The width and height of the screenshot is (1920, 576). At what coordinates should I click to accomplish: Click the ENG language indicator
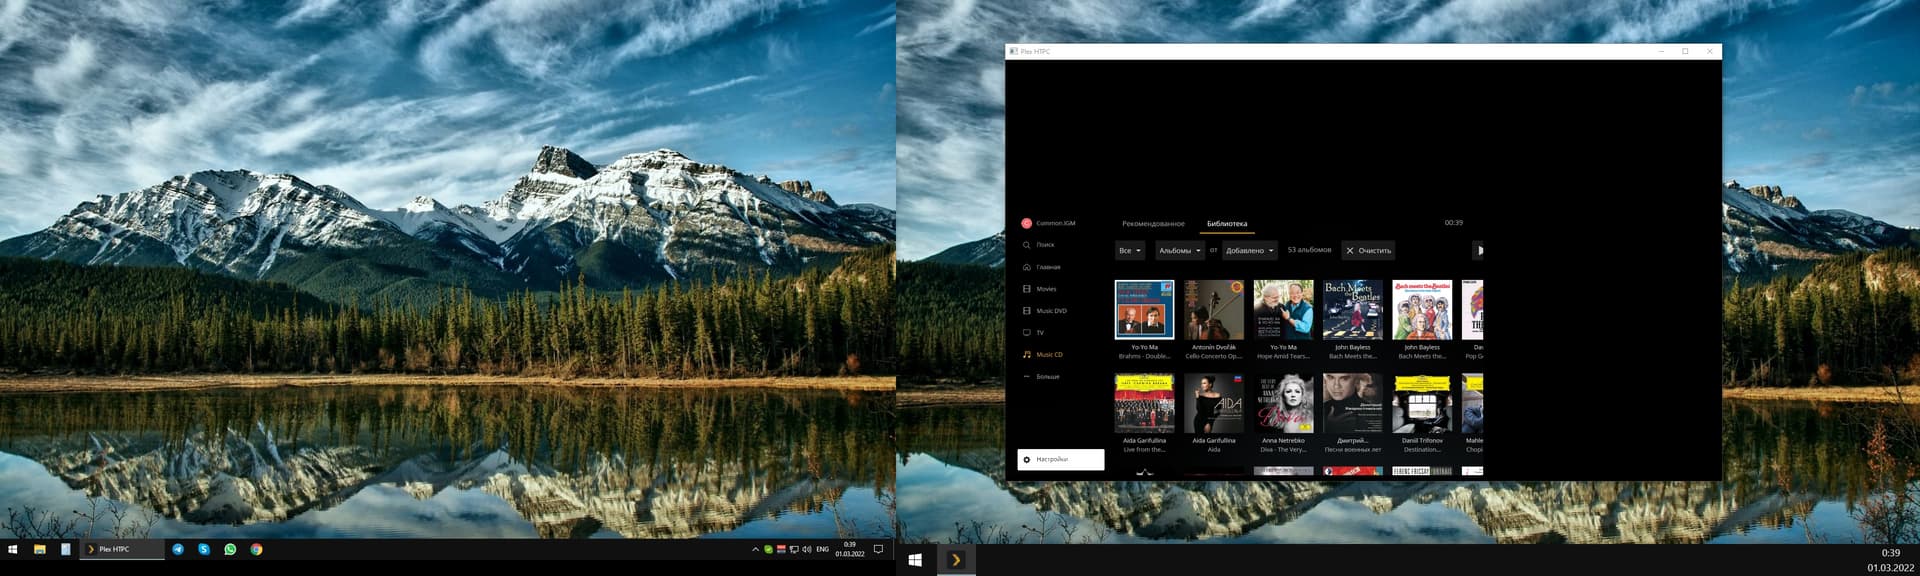(823, 549)
